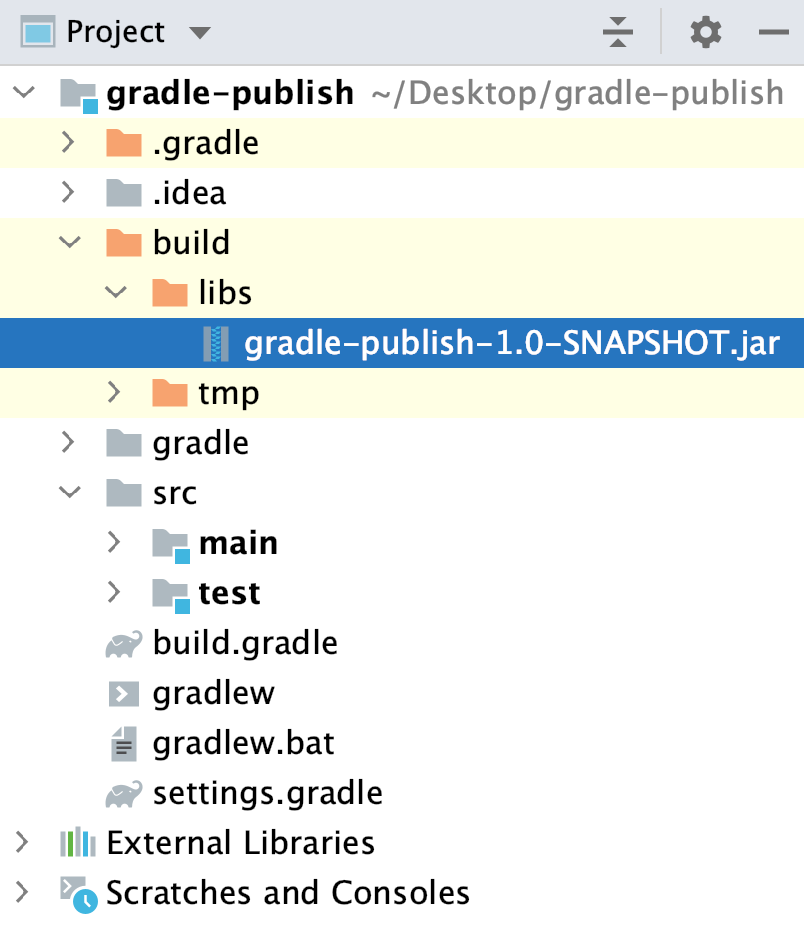Viewport: 804px width, 946px height.
Task: Click the orange tmp folder icon
Action: click(170, 393)
